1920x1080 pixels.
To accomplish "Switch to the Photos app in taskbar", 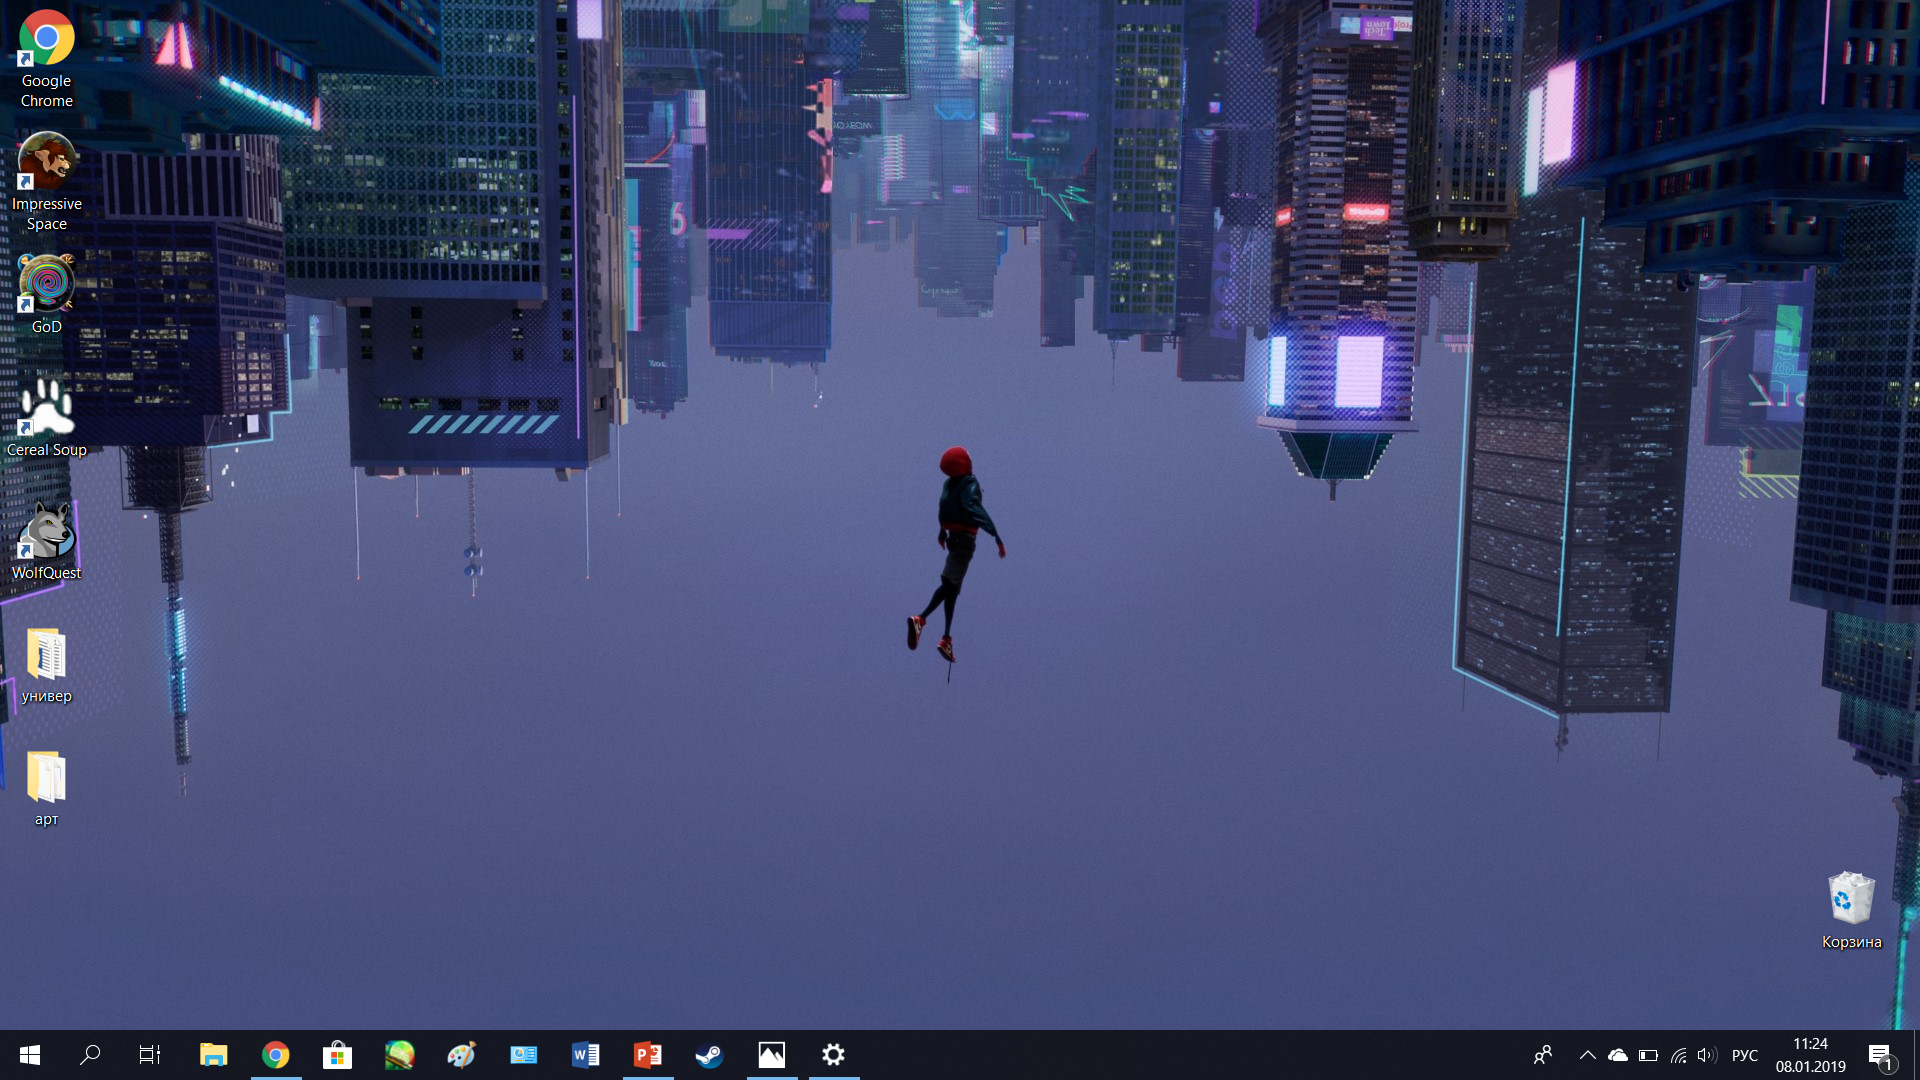I will [772, 1055].
